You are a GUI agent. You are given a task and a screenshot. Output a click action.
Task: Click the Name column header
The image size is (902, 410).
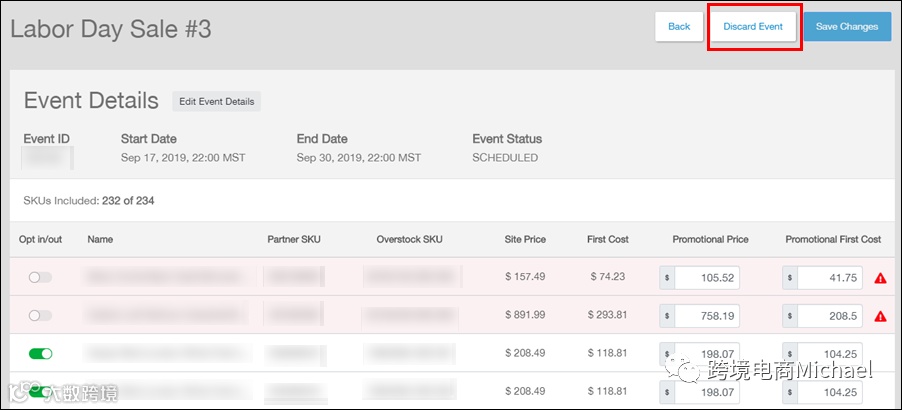pyautogui.click(x=101, y=240)
